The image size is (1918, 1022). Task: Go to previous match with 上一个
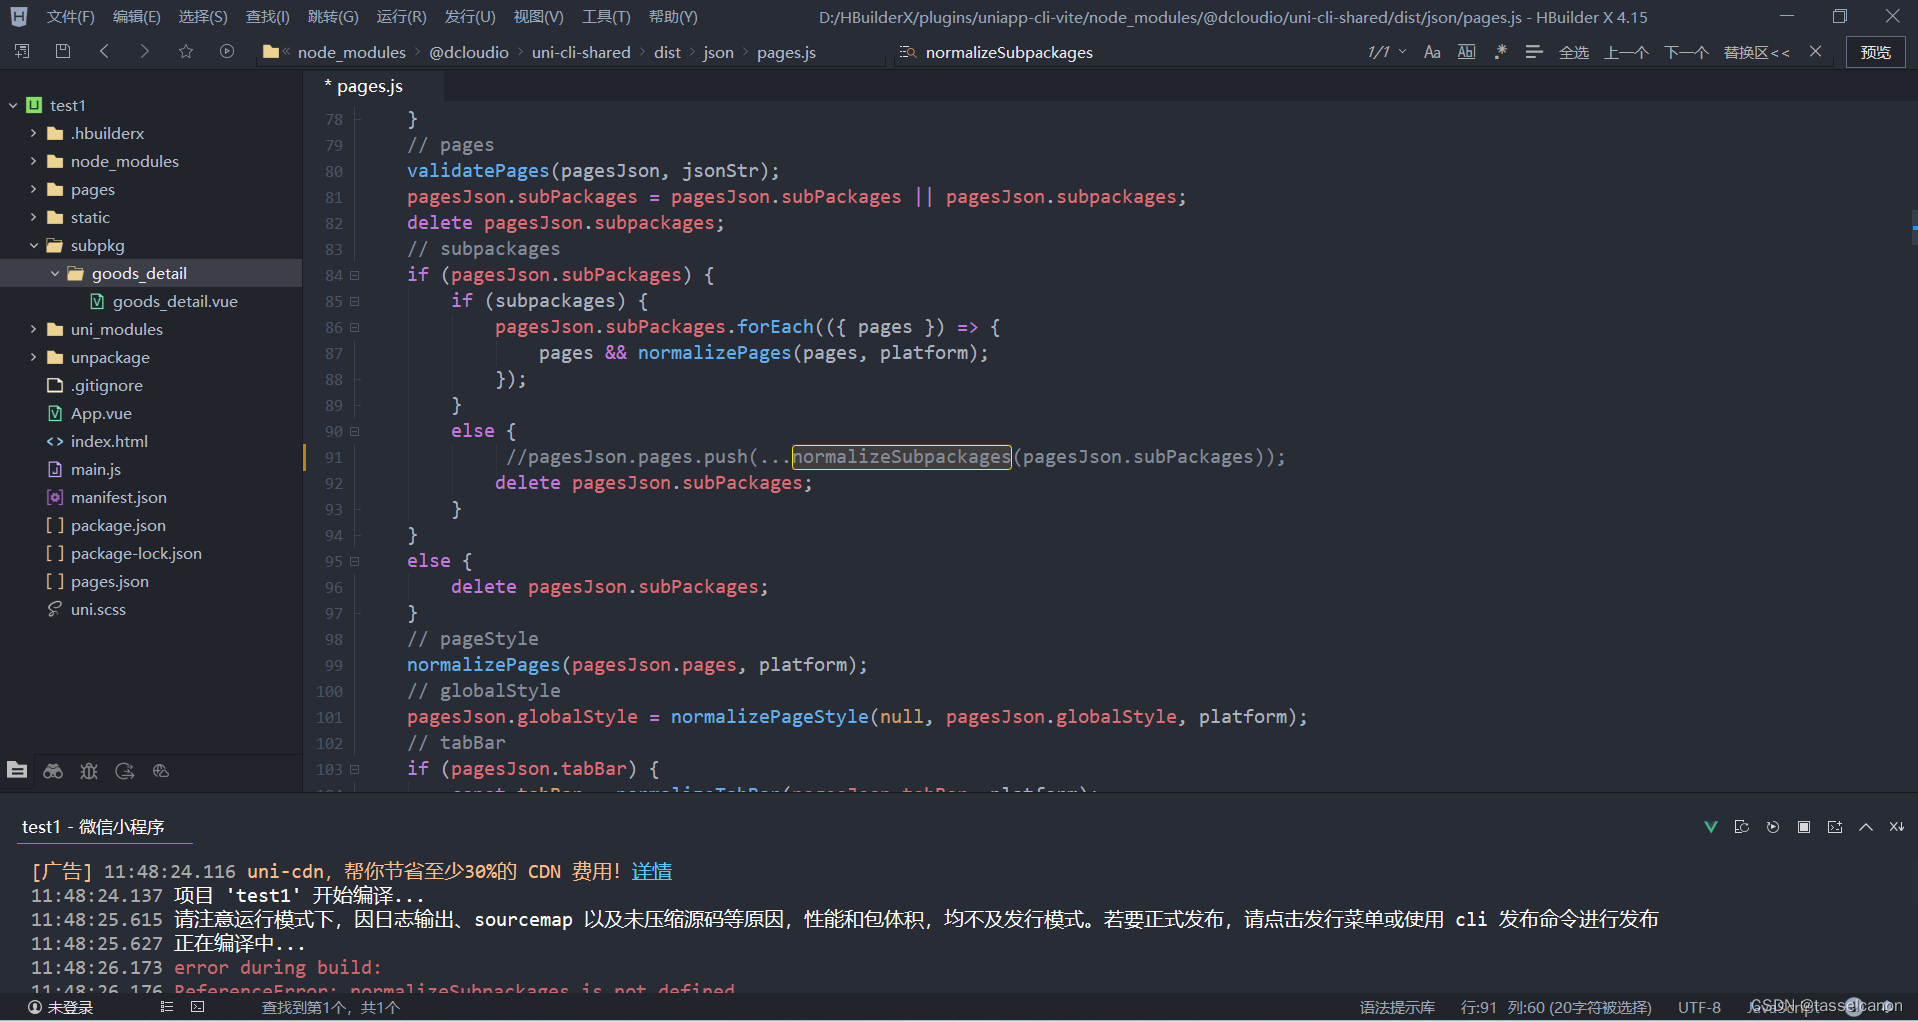coord(1626,52)
